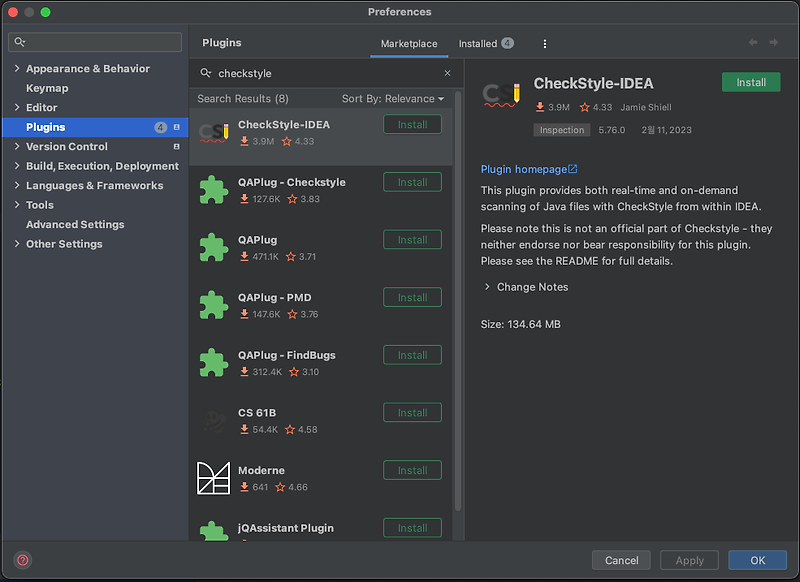Image resolution: width=800 pixels, height=582 pixels.
Task: Select Editor in the settings sidebar
Action: point(40,107)
